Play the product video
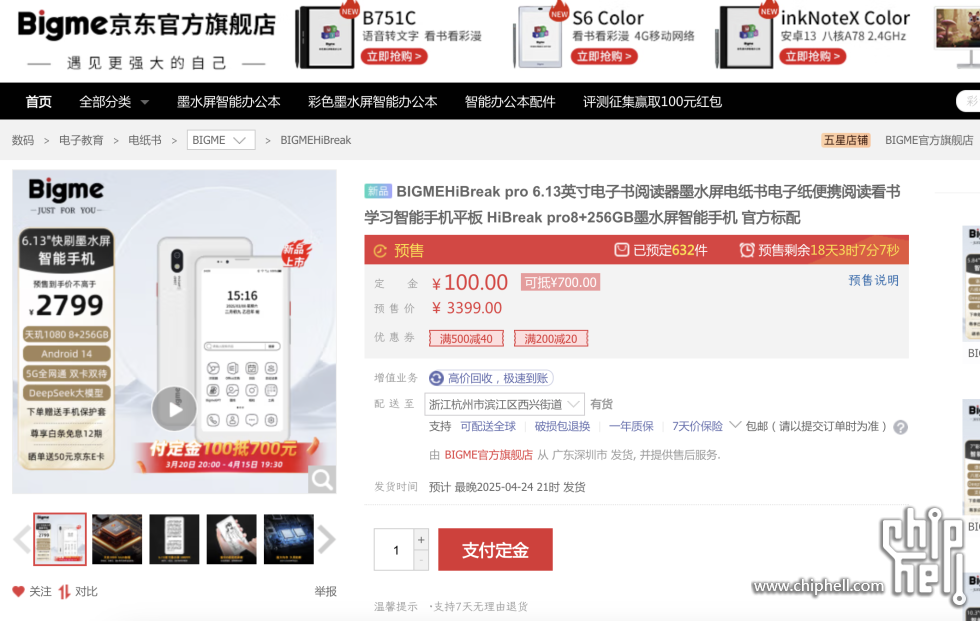Viewport: 980px width, 621px height. pos(174,409)
